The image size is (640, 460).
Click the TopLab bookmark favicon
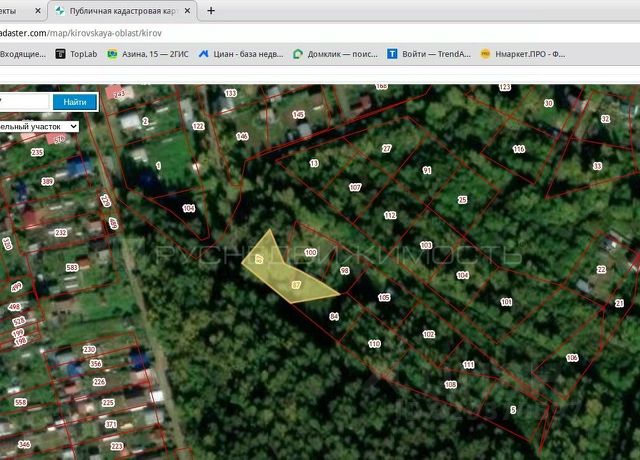(60, 54)
